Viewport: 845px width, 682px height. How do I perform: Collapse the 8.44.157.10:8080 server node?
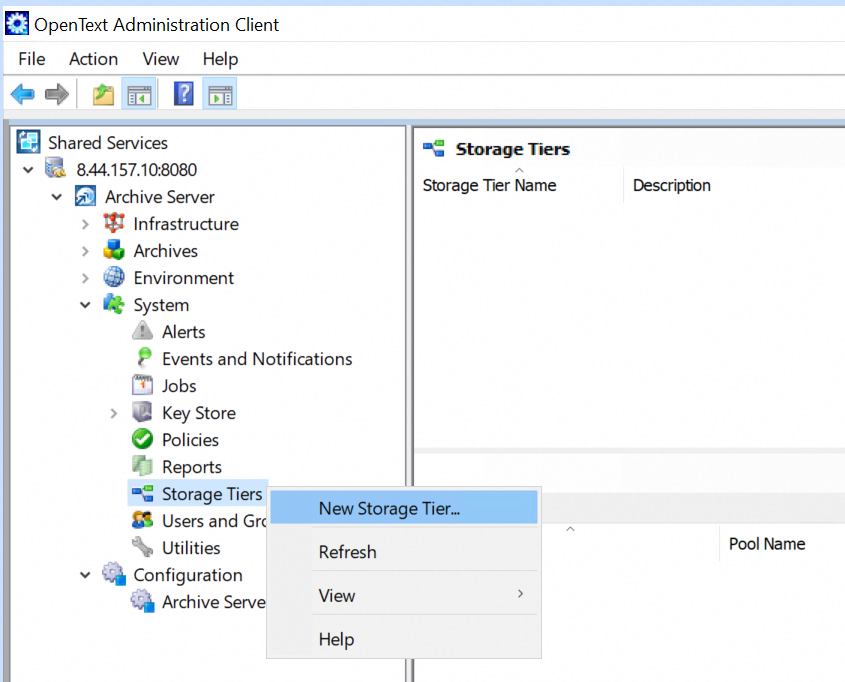click(28, 170)
